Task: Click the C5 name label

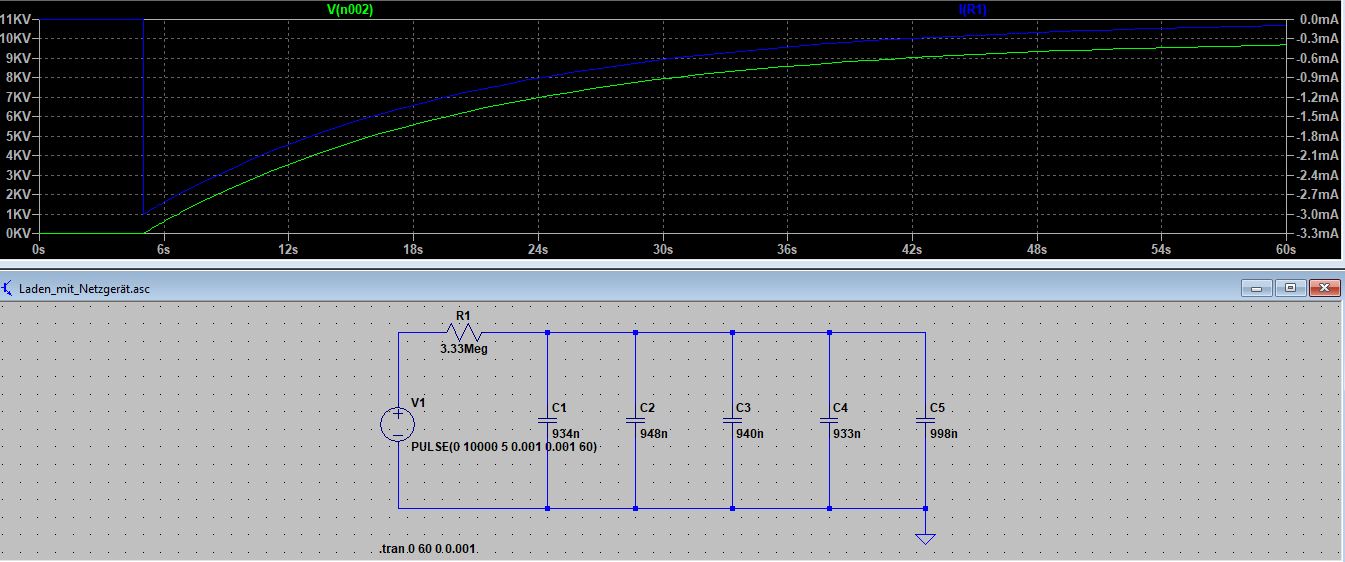Action: (937, 408)
